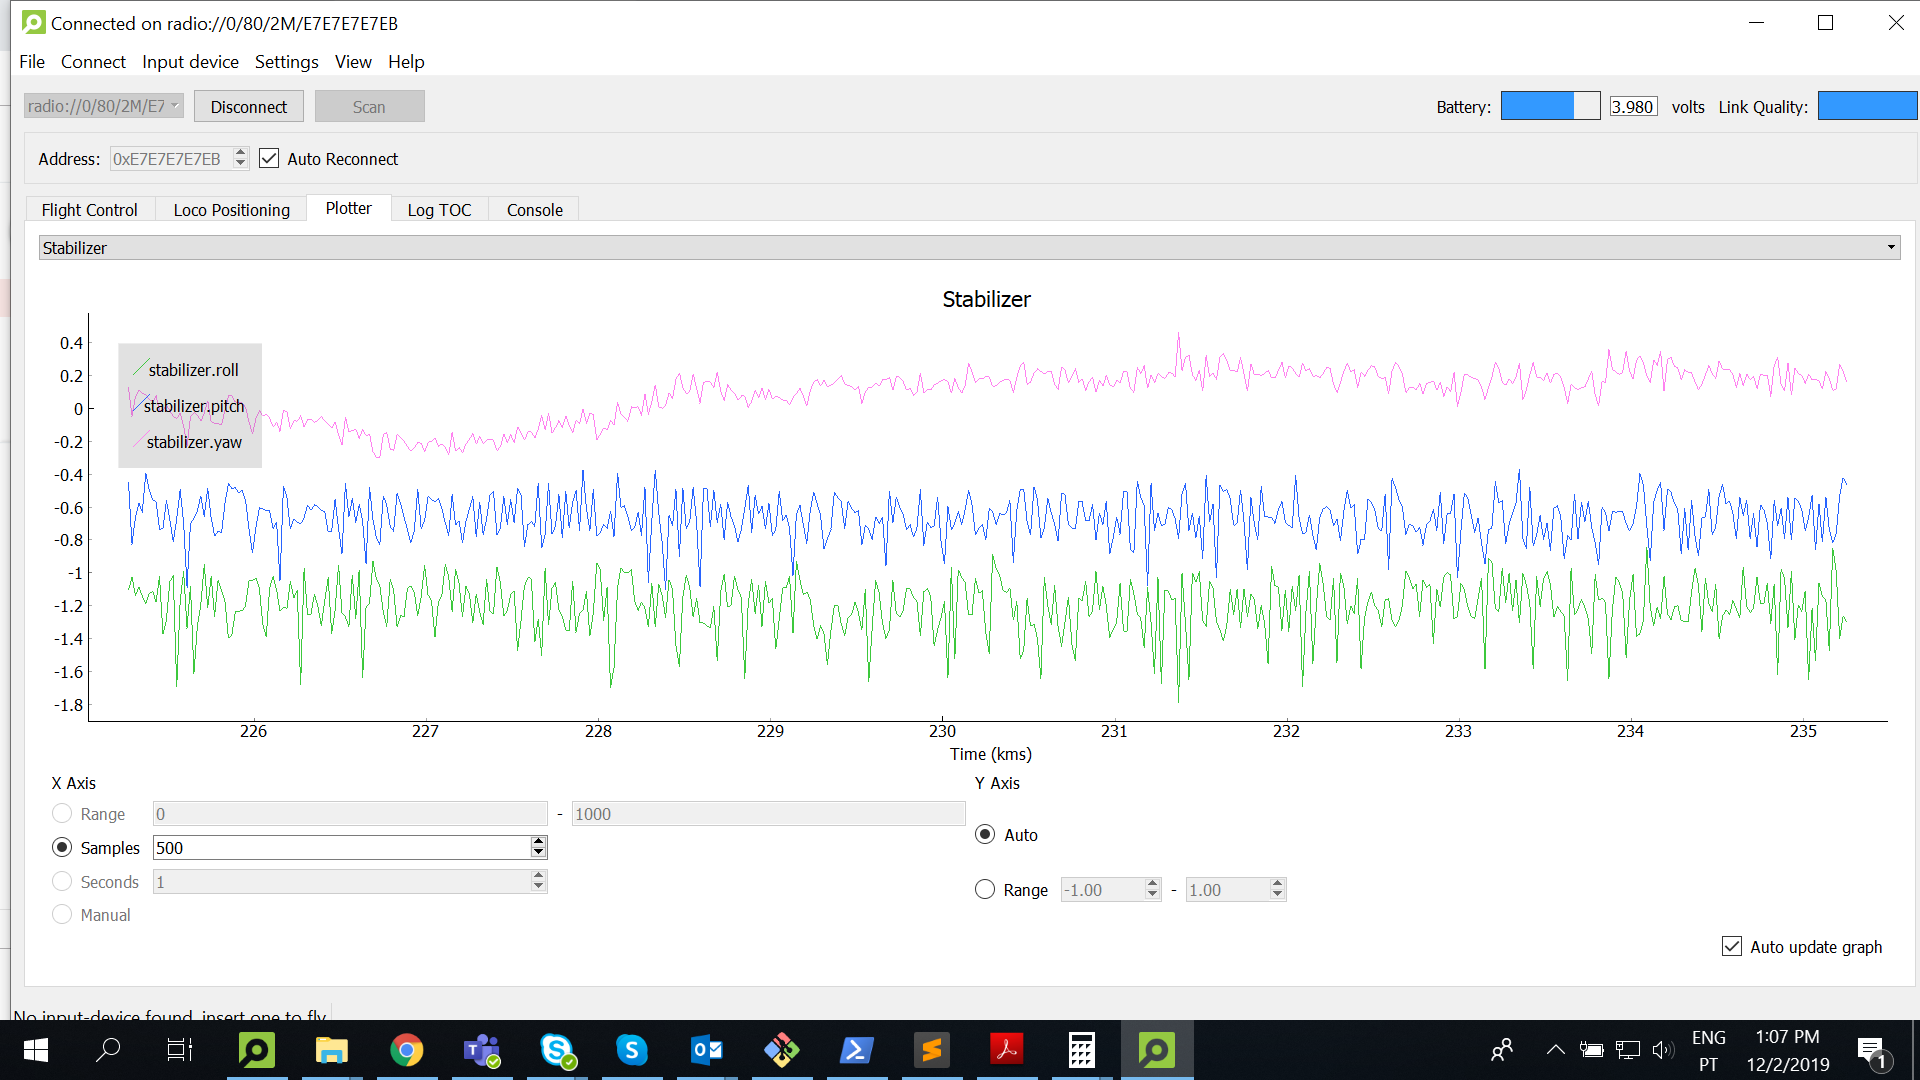This screenshot has width=1920, height=1080.
Task: Open PowerShell from taskbar
Action: click(856, 1050)
